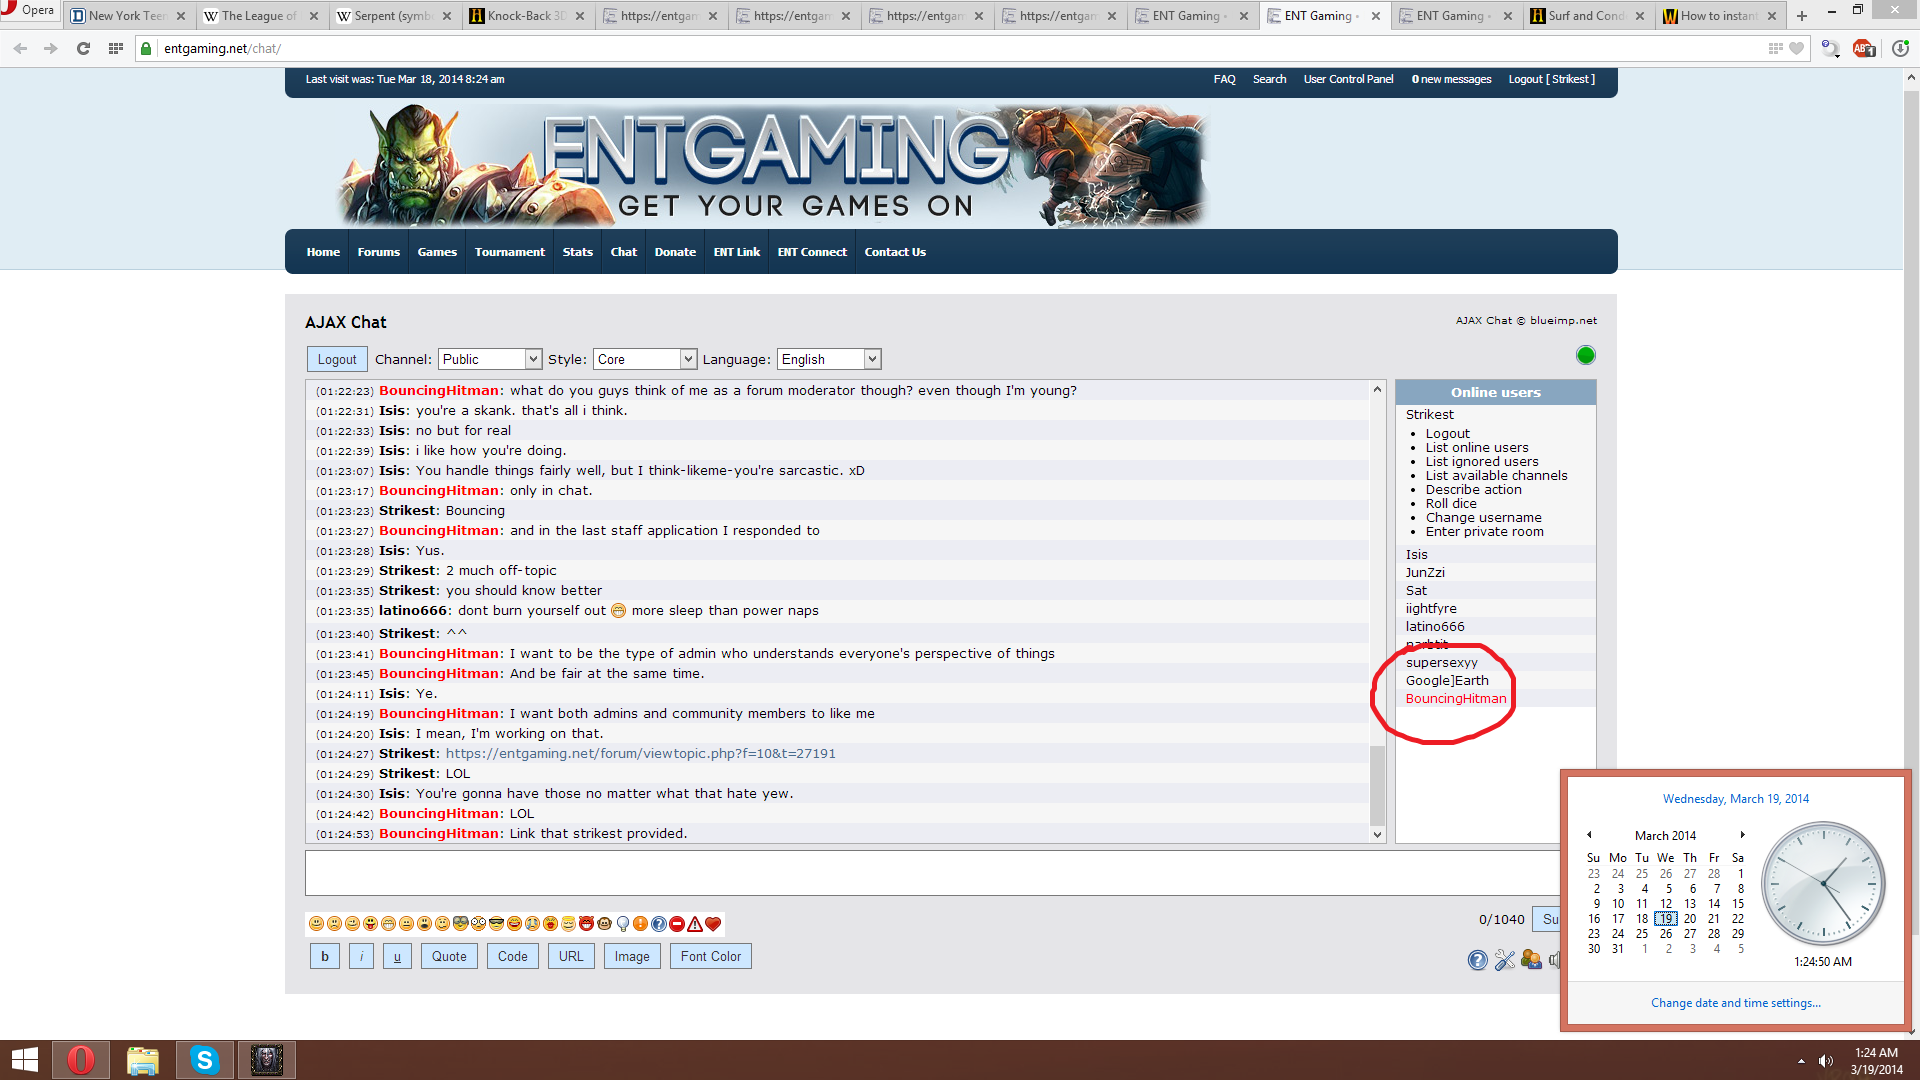The width and height of the screenshot is (1920, 1080).
Task: Insert the red no-entry emoticon
Action: coord(677,924)
